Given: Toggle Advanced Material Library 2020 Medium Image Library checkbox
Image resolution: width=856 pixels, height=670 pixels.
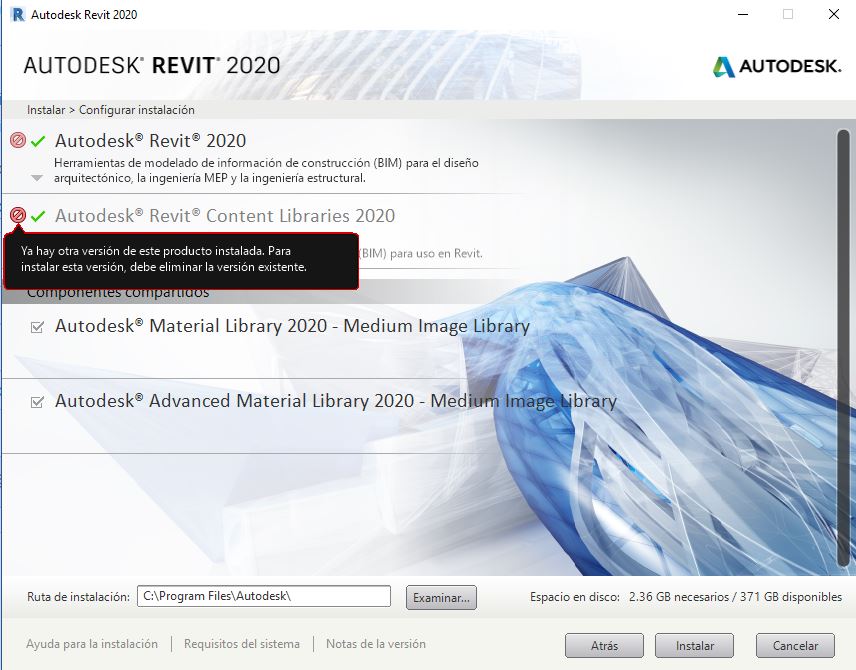Looking at the screenshot, I should 37,402.
